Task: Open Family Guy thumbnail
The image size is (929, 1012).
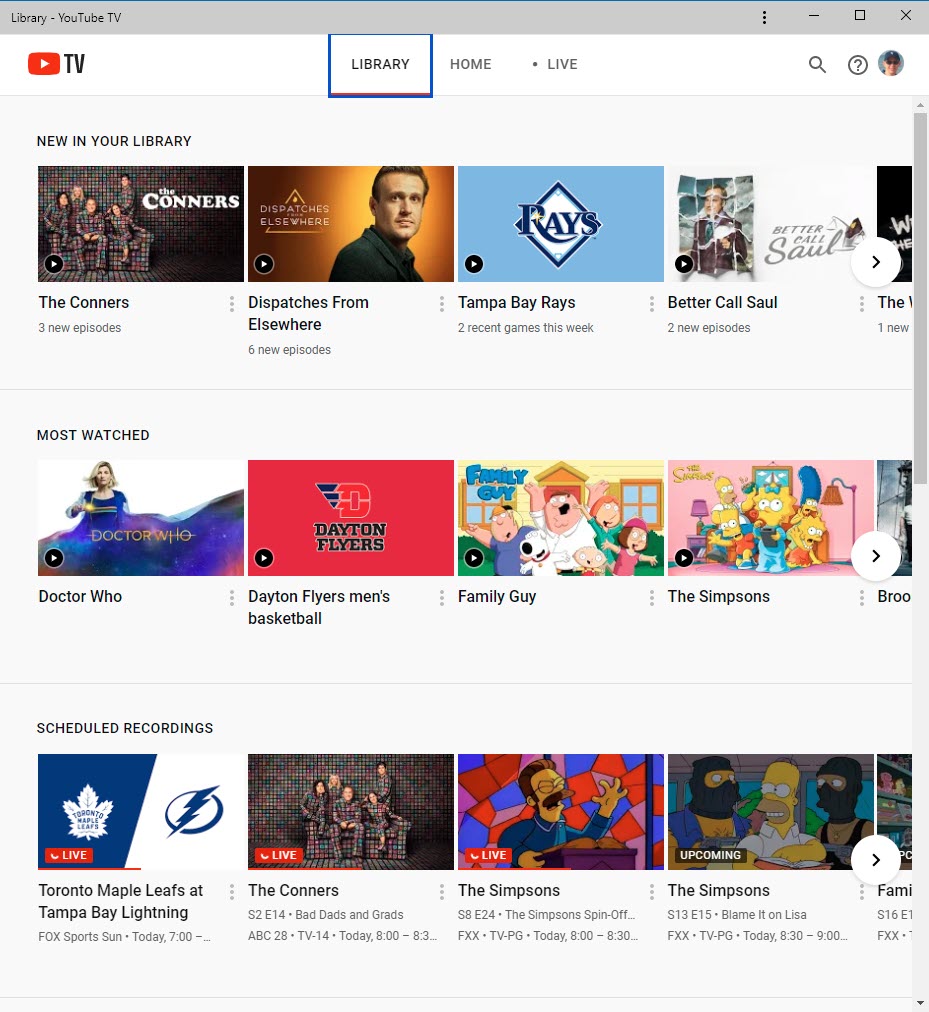Action: (560, 518)
